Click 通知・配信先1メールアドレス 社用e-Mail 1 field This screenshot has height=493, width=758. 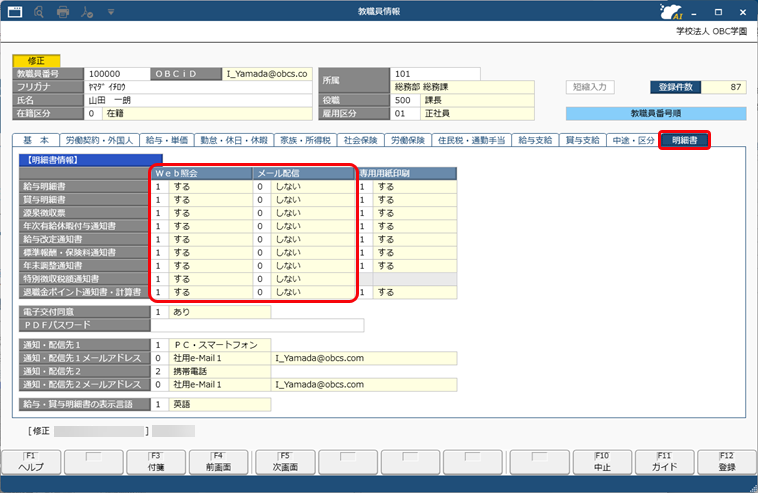(211, 358)
